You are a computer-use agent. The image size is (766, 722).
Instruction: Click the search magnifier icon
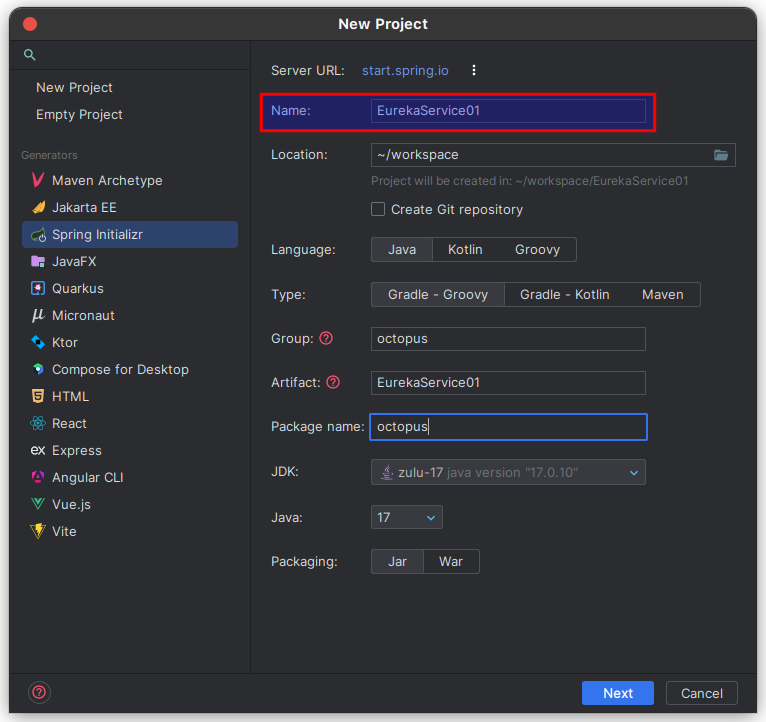tap(30, 55)
